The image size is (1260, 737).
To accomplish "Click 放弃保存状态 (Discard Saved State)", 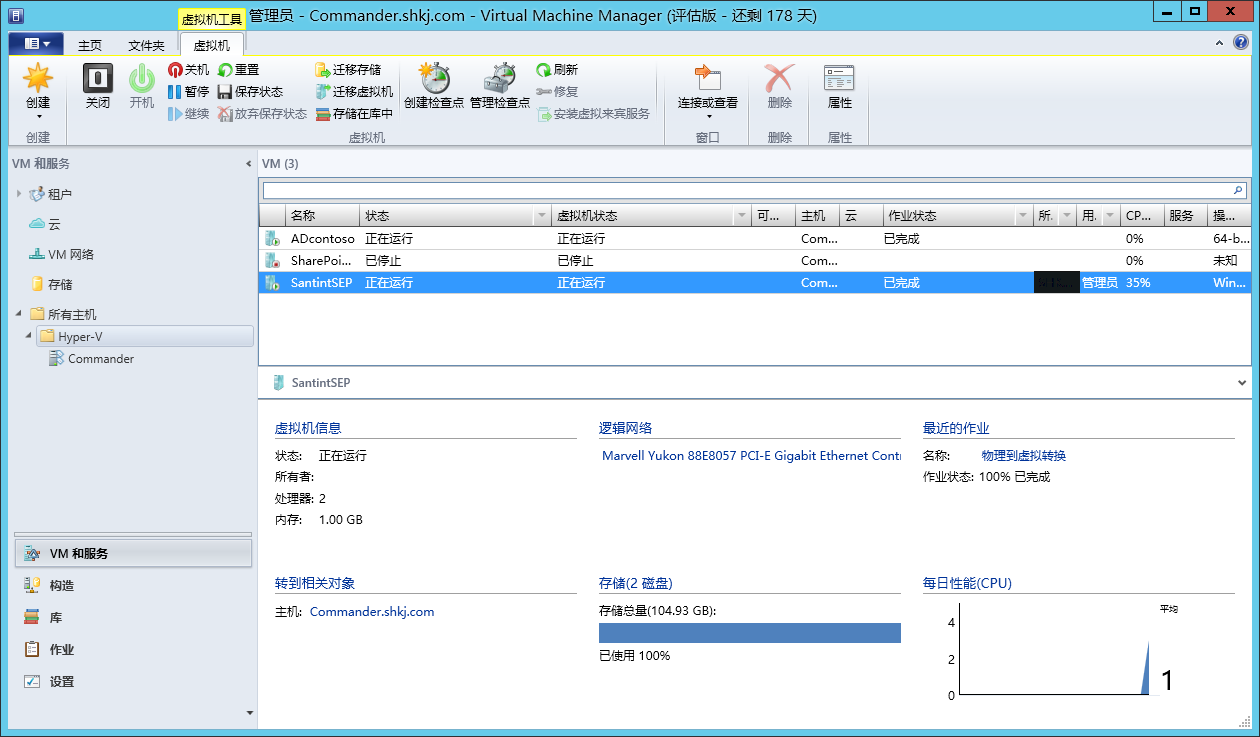I will 262,114.
